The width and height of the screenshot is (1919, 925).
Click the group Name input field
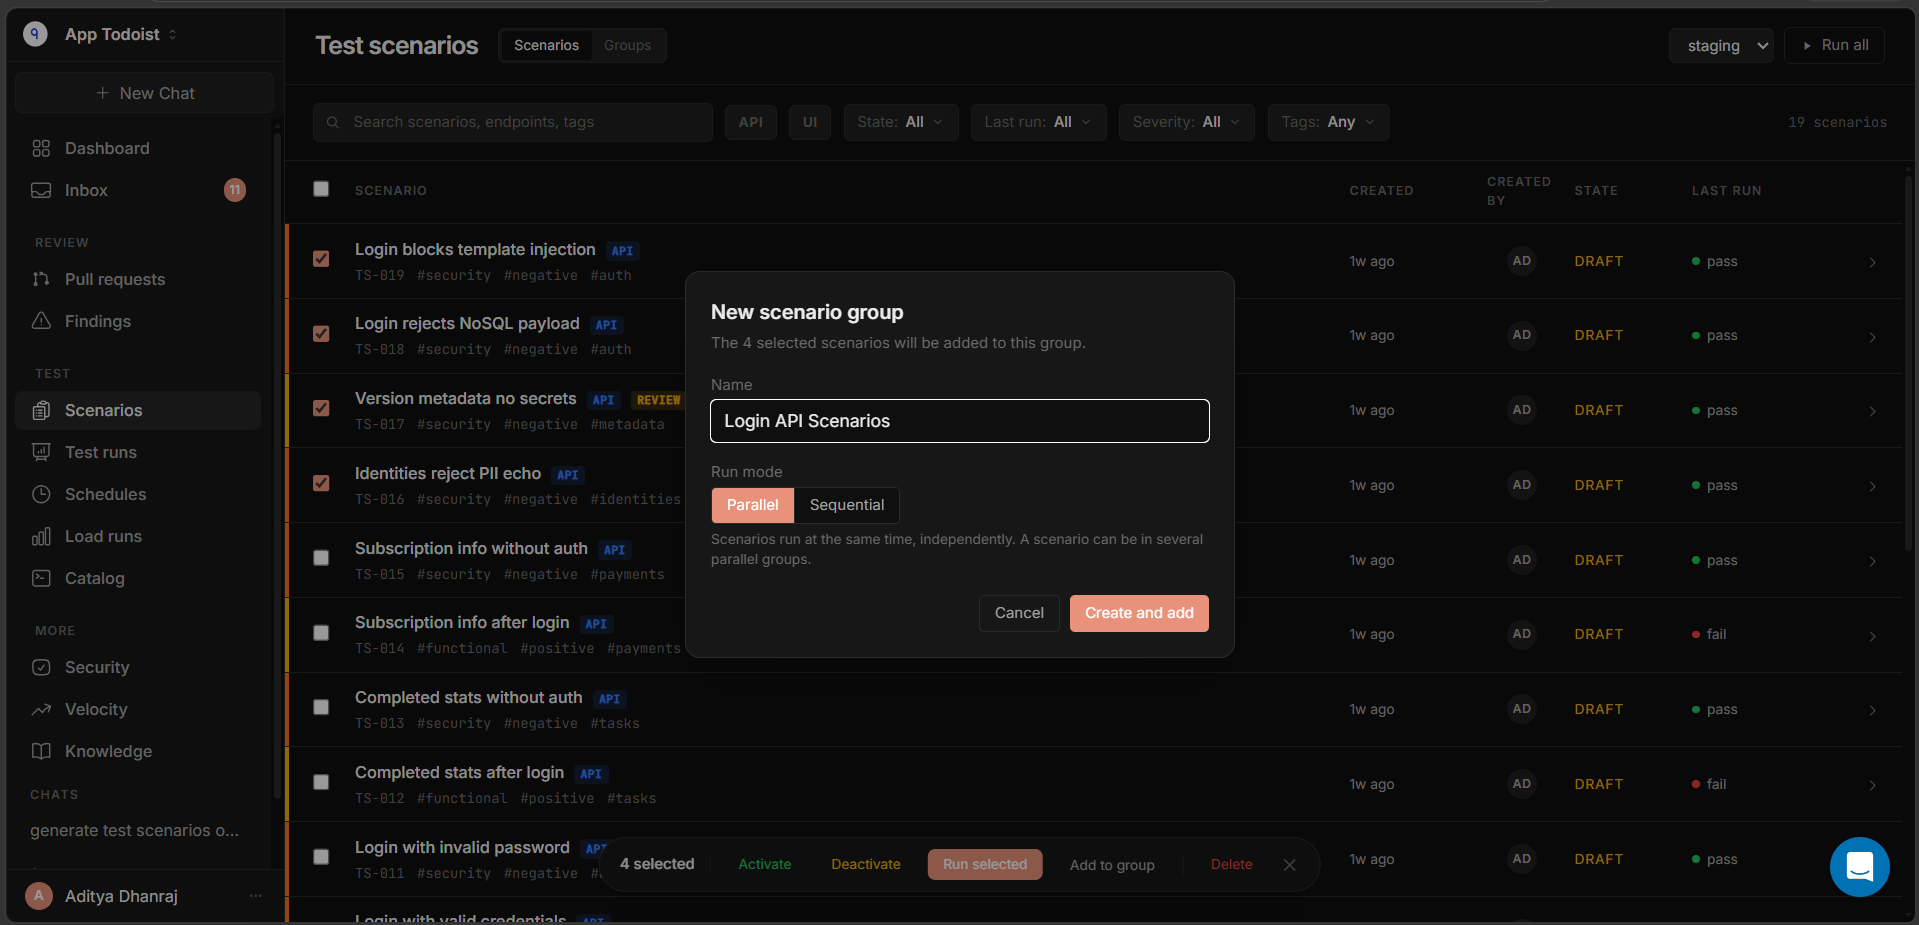[x=960, y=421]
